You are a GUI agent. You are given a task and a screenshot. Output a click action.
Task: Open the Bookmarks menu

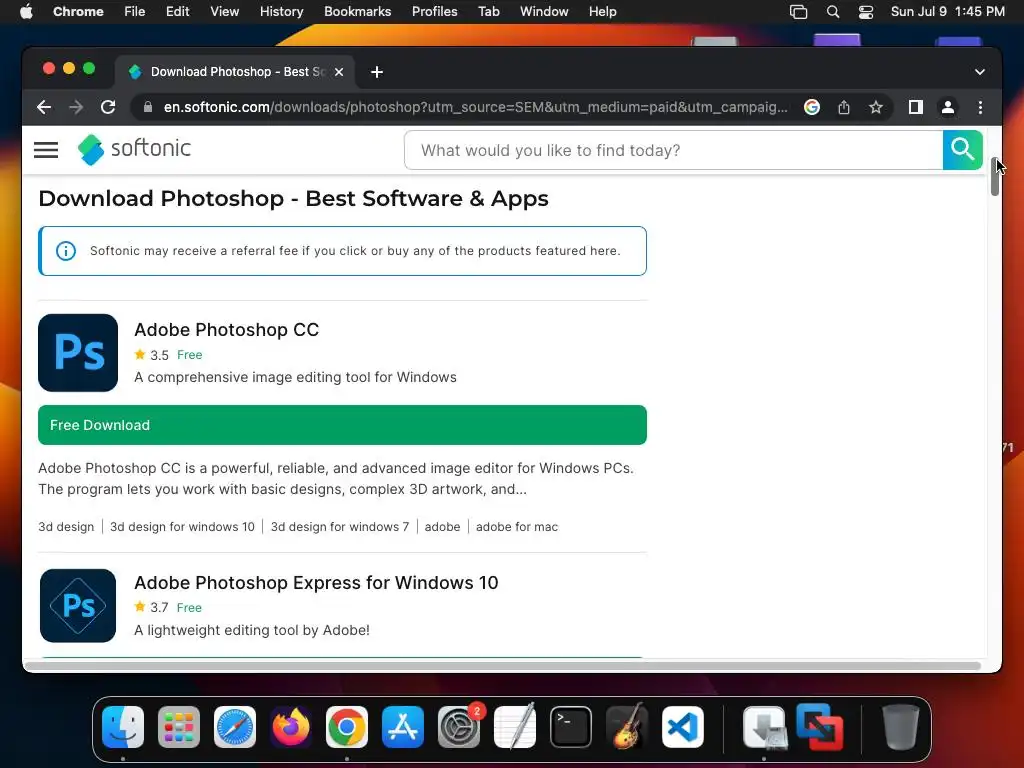pos(357,11)
